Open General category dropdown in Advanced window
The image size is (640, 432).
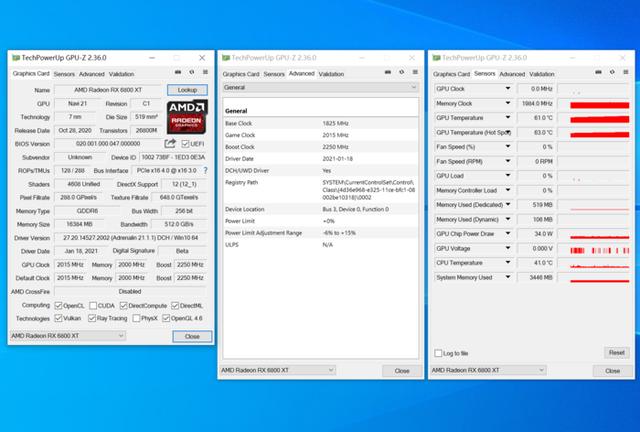320,87
